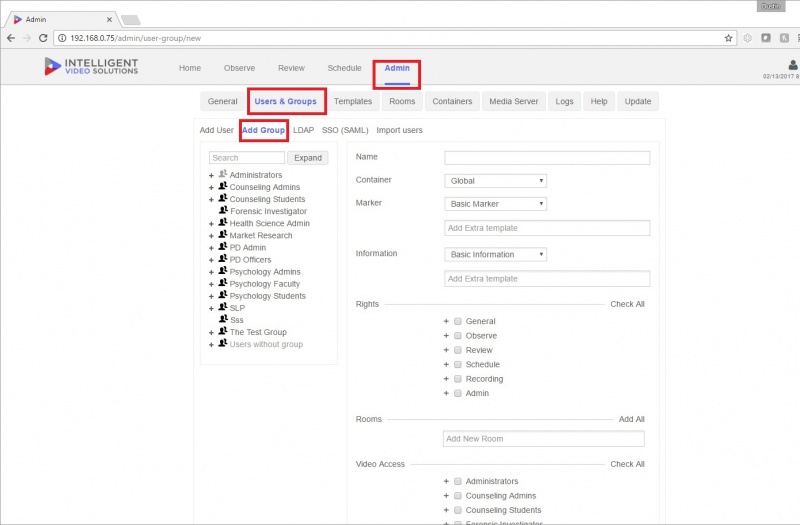Open the Marker dropdown Basic Marker
Screen dimensions: 800x525
click(x=495, y=204)
